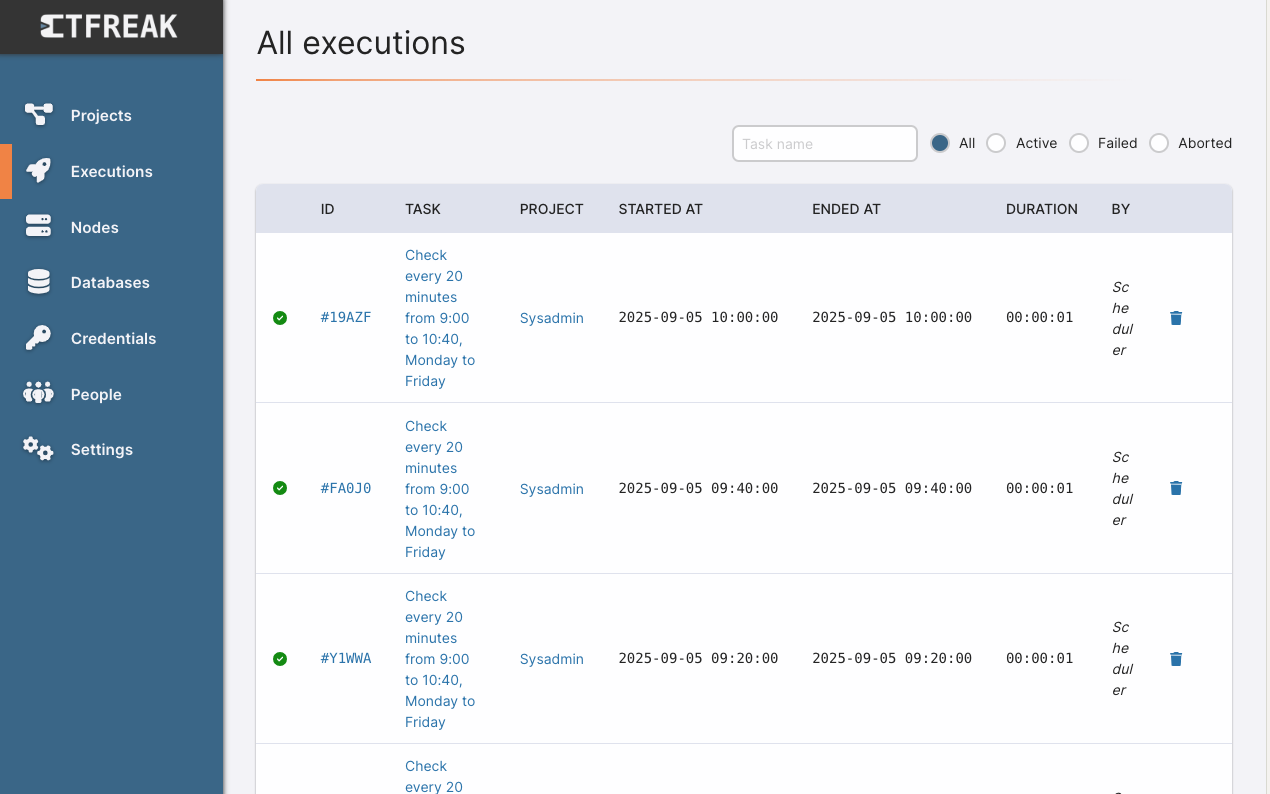The height and width of the screenshot is (794, 1270).
Task: Open Sysadmin project in #FA0J0 row
Action: click(552, 489)
